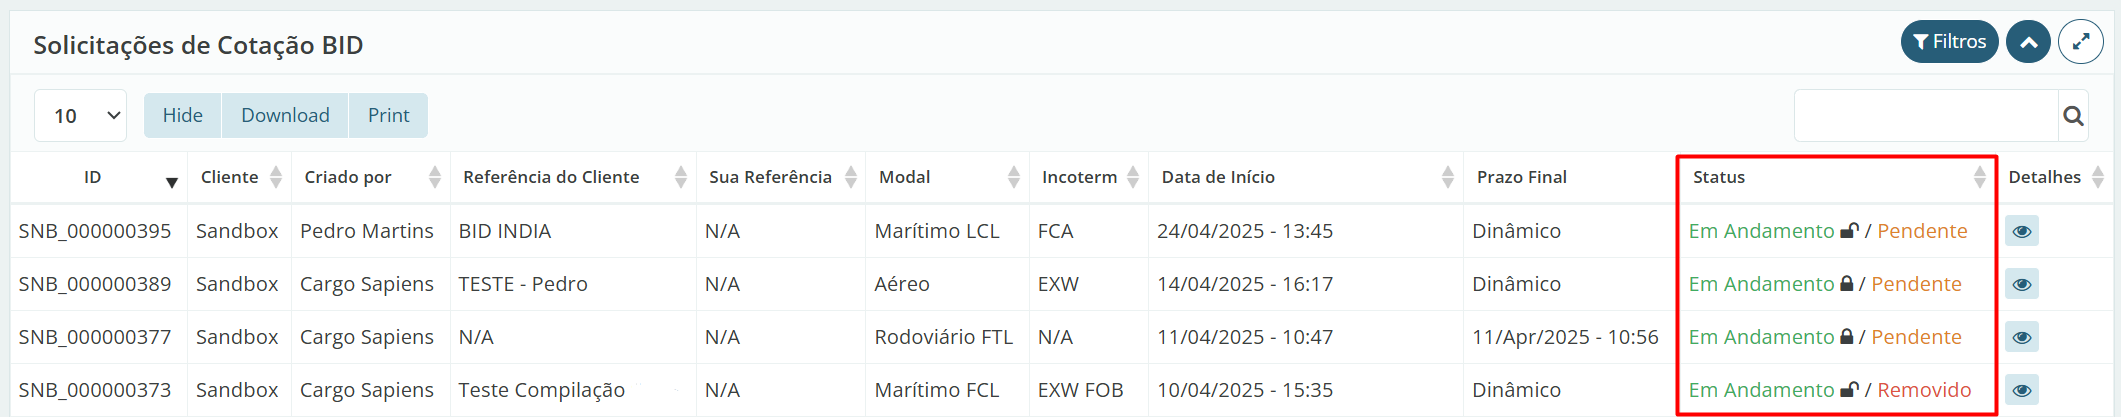Click the fullscreen expand arrows icon
Viewport: 2121px width, 417px height.
pyautogui.click(x=2080, y=42)
